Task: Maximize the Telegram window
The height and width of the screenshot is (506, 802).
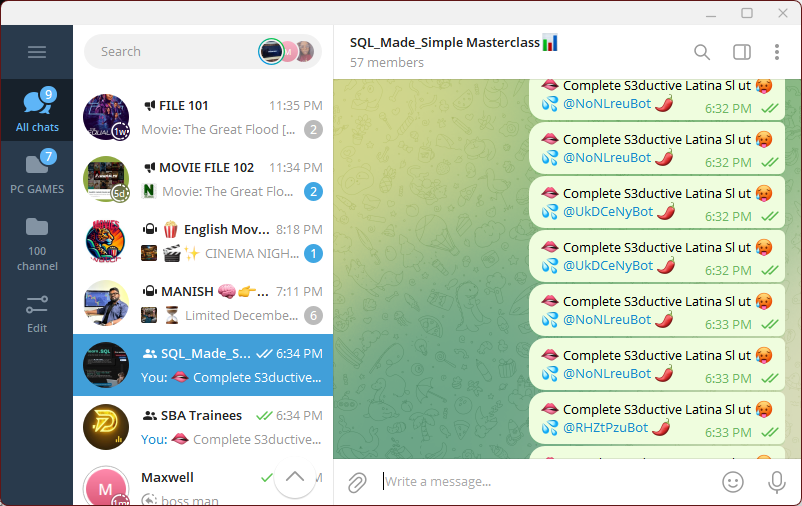Action: 747,13
